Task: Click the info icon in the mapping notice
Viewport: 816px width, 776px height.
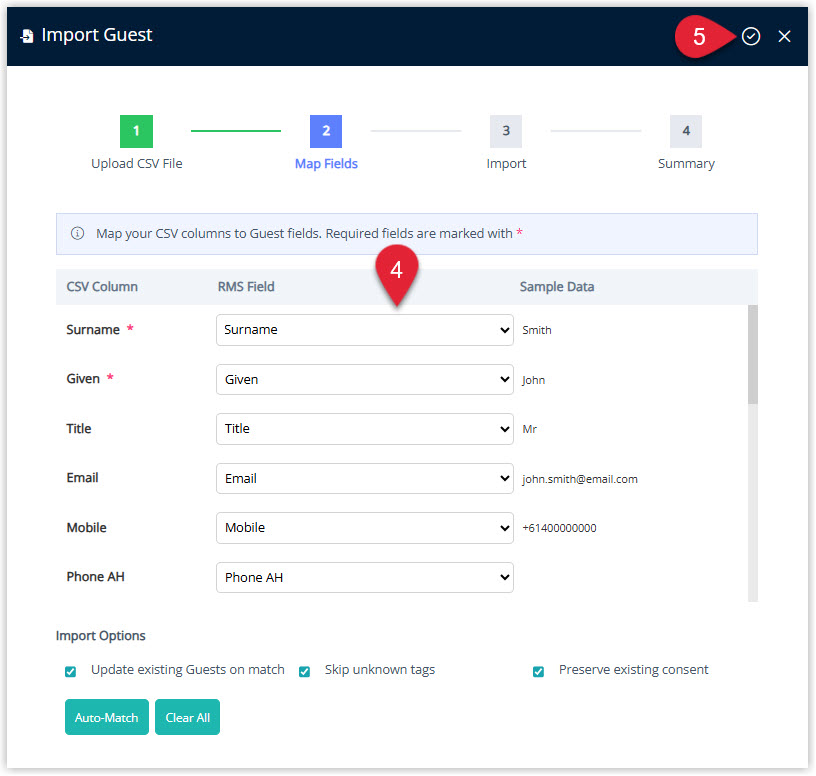Action: [77, 233]
